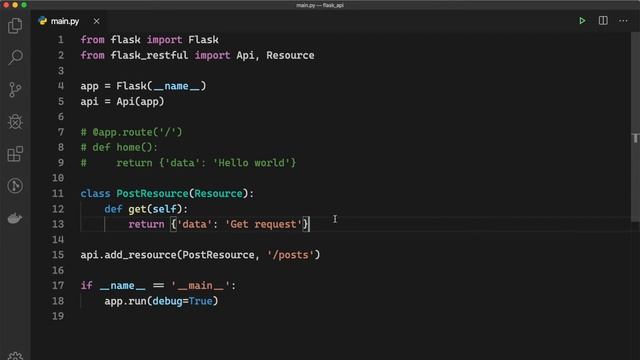The image size is (640, 360).
Task: Click the '__main__' string on line 17
Action: pos(200,286)
